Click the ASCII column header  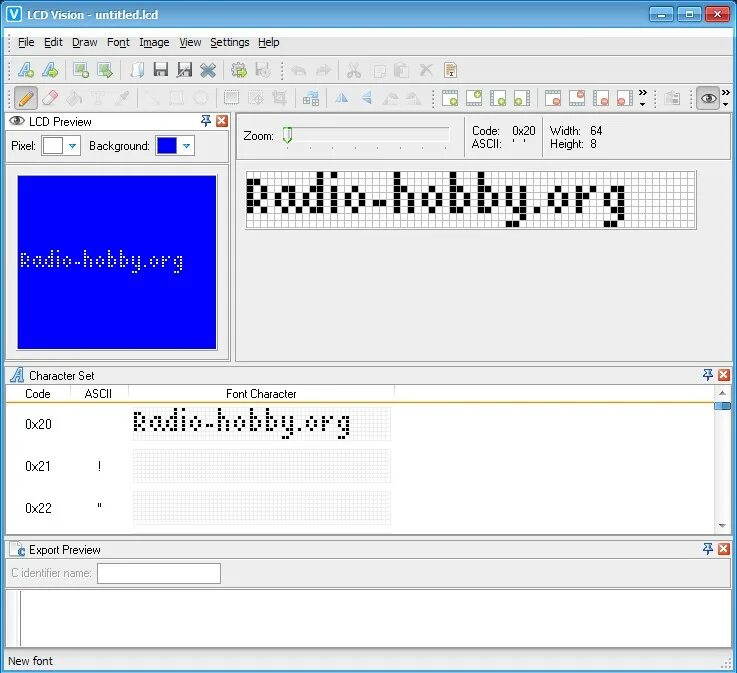98,394
